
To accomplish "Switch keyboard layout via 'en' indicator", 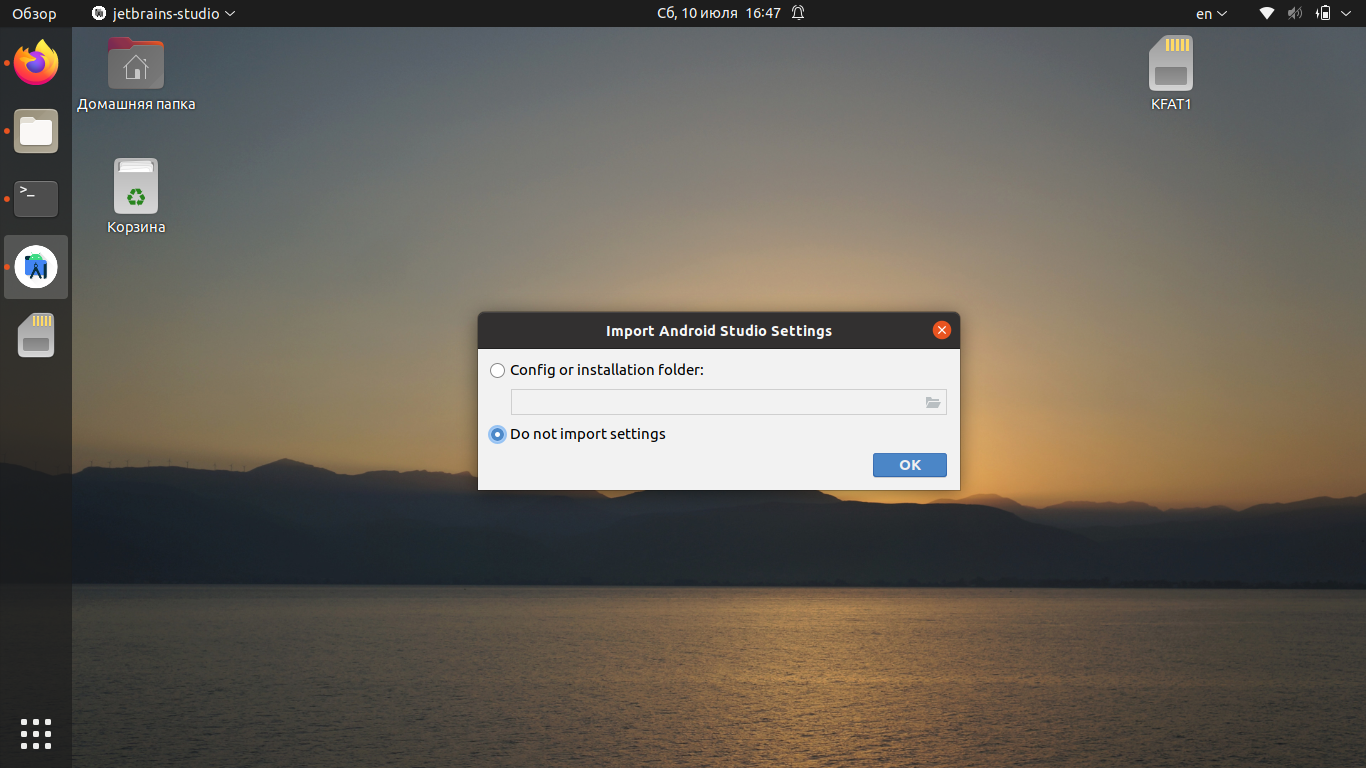I will tap(1211, 14).
